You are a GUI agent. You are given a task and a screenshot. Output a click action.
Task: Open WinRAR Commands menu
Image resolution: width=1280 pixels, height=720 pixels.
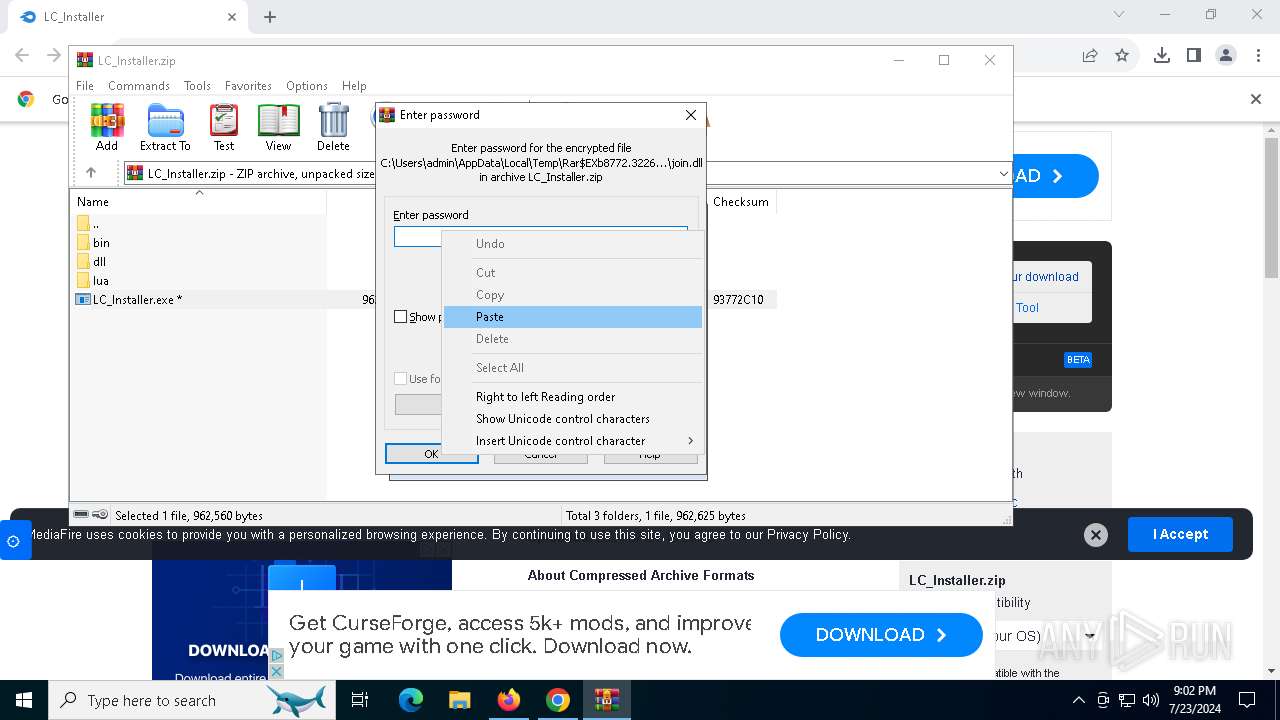[x=139, y=86]
